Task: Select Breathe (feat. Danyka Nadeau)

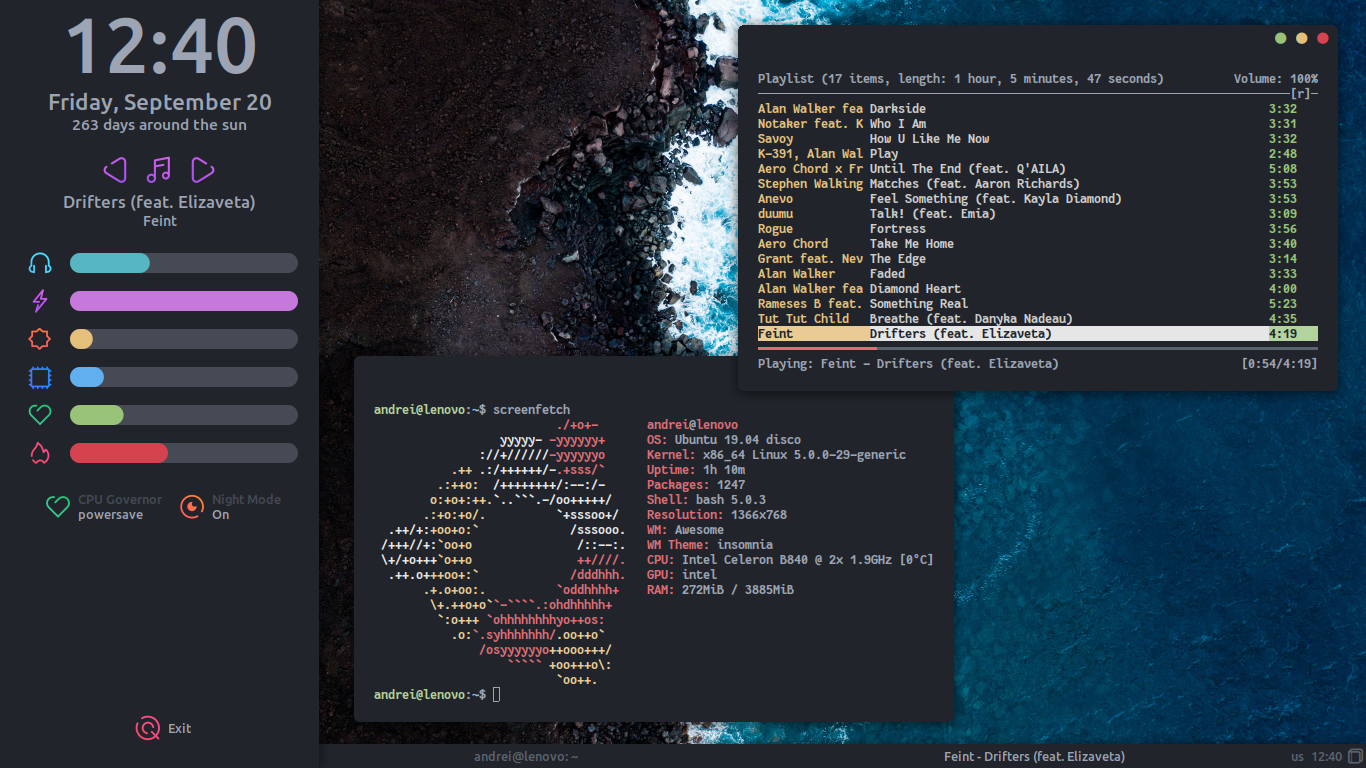Action: tap(1038, 319)
